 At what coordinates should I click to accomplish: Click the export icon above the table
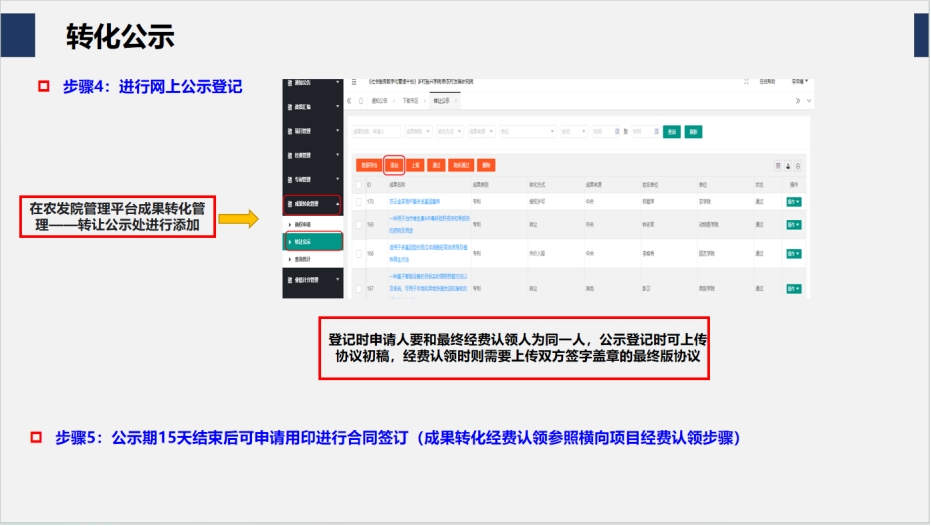coord(788,165)
